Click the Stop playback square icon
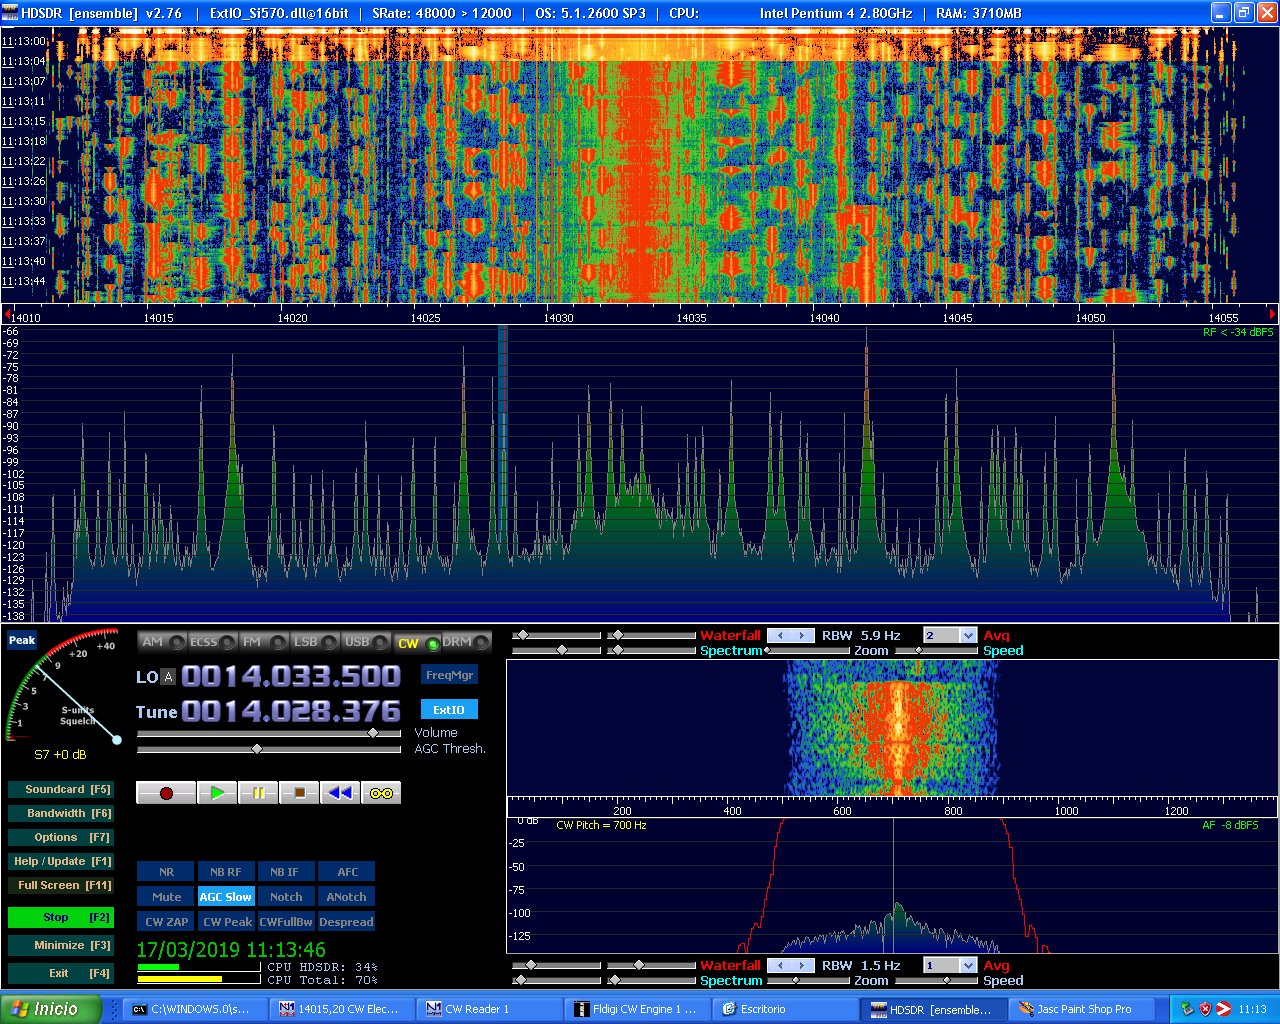Image resolution: width=1280 pixels, height=1024 pixels. click(299, 793)
